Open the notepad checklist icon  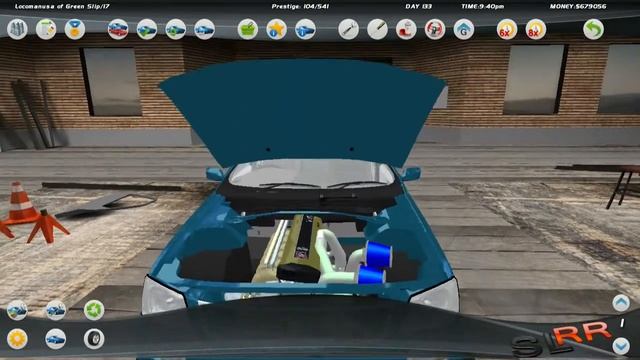tap(46, 29)
